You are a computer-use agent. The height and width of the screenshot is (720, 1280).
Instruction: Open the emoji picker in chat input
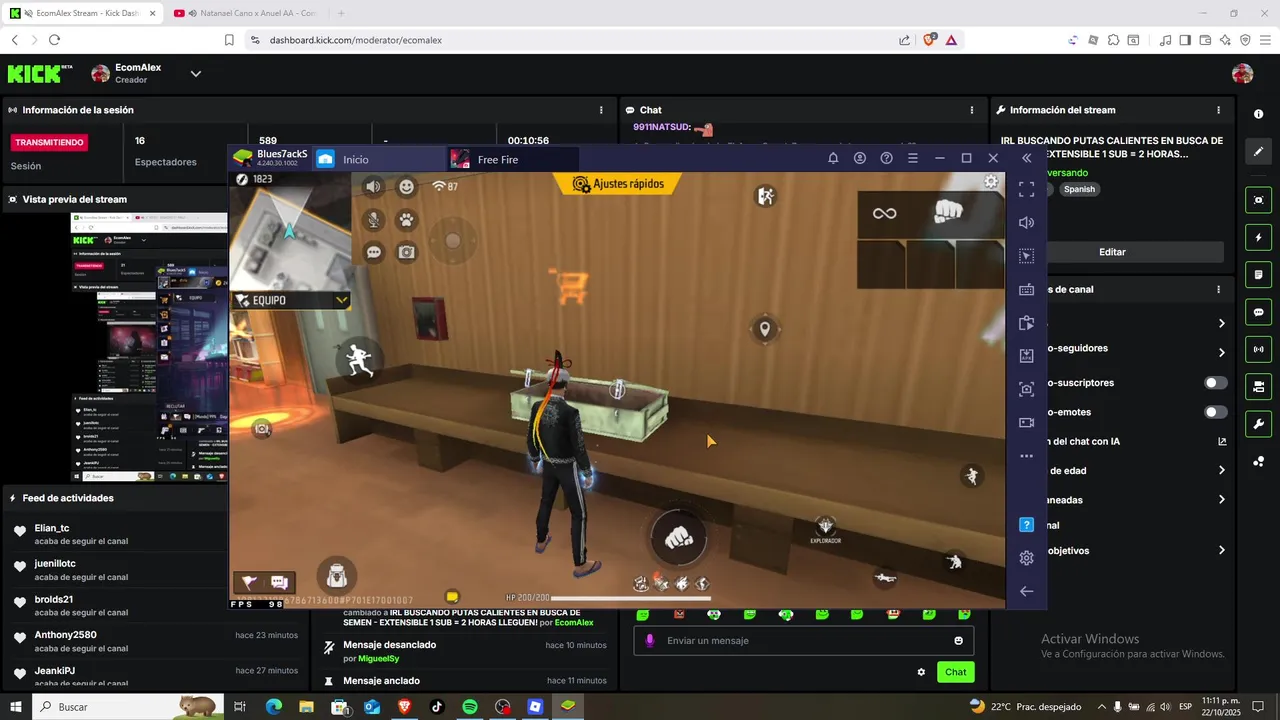coord(958,641)
